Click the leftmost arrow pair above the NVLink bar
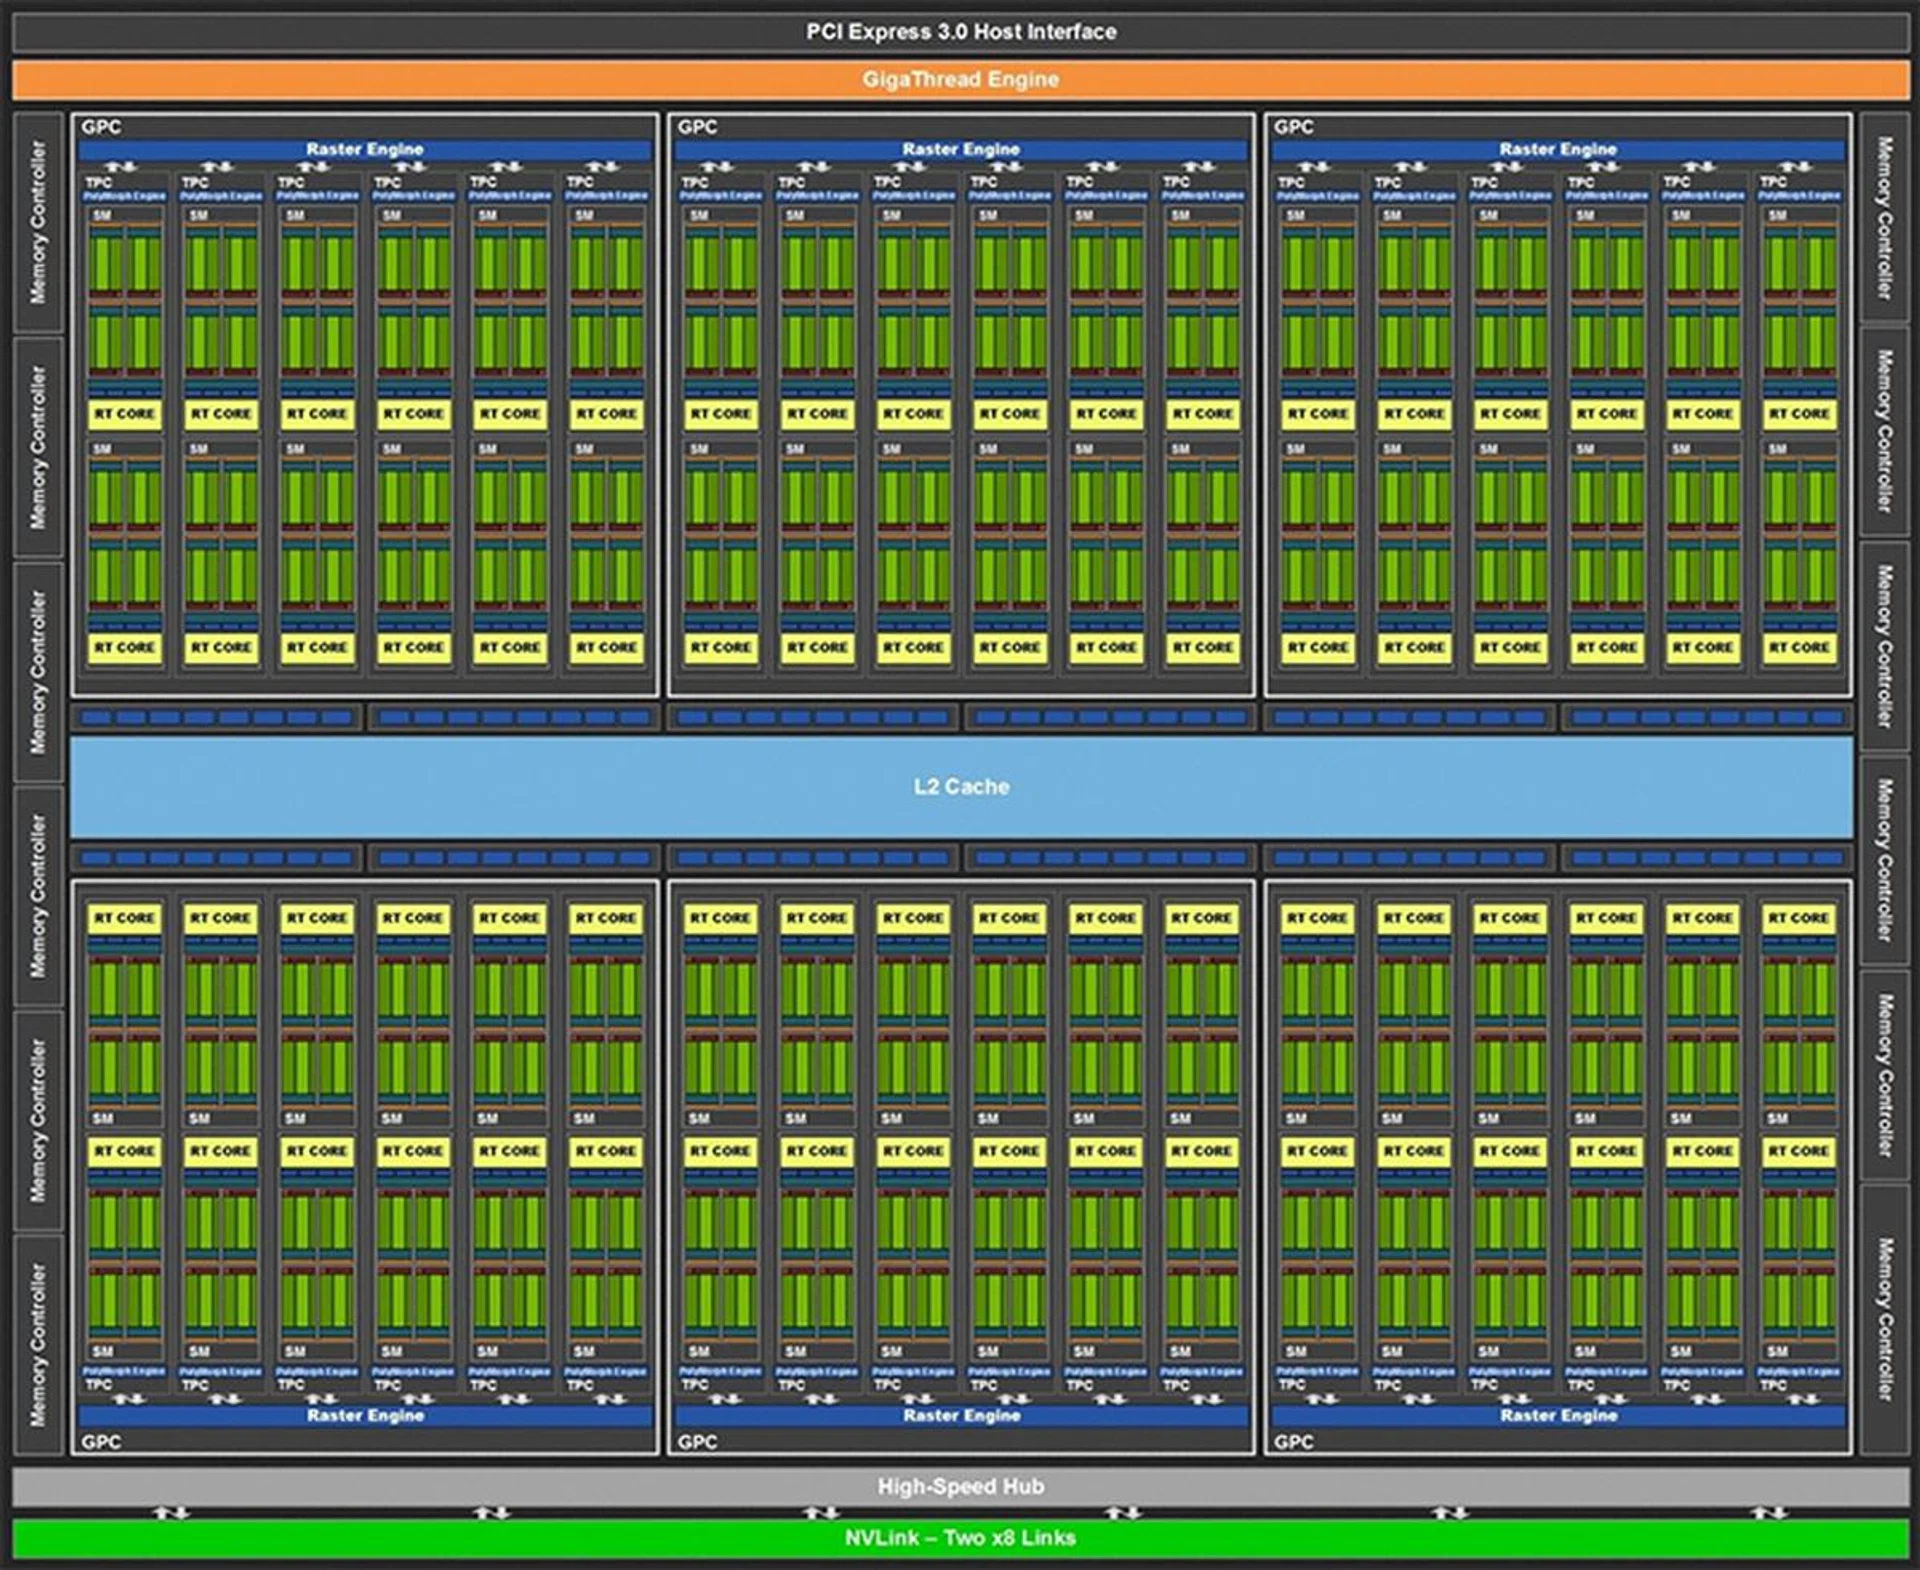This screenshot has height=1570, width=1920. [170, 1513]
